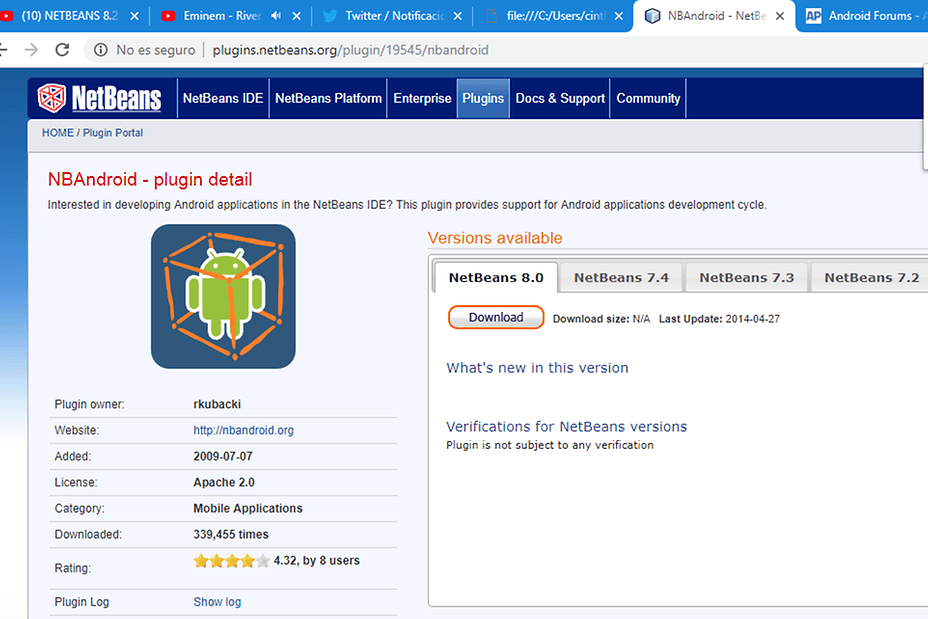The height and width of the screenshot is (619, 928).
Task: Open the Docs & Support menu
Action: 560,98
